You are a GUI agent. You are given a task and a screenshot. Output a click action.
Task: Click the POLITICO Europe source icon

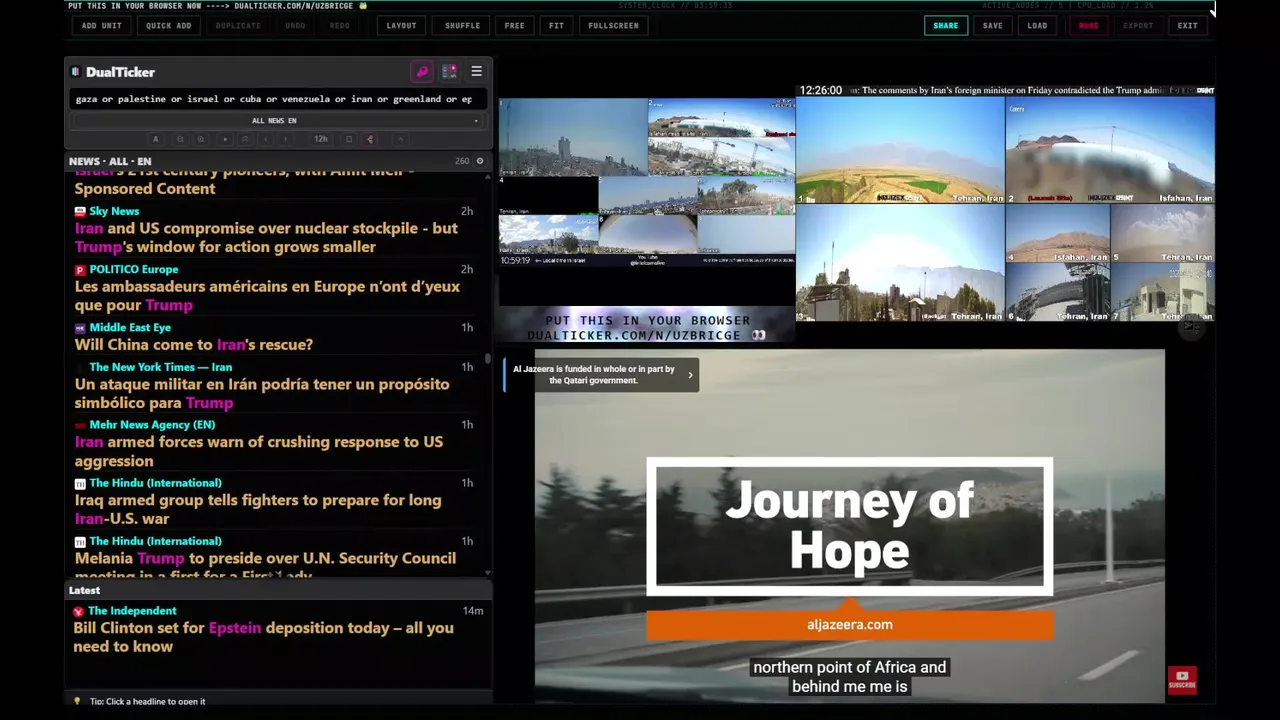[80, 270]
